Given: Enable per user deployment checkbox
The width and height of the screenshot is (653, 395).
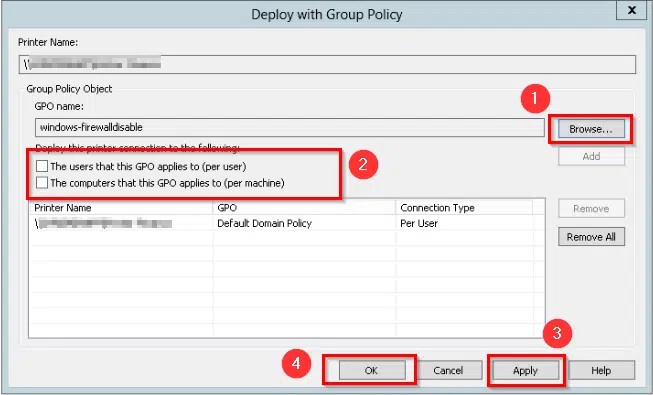Looking at the screenshot, I should [42, 167].
